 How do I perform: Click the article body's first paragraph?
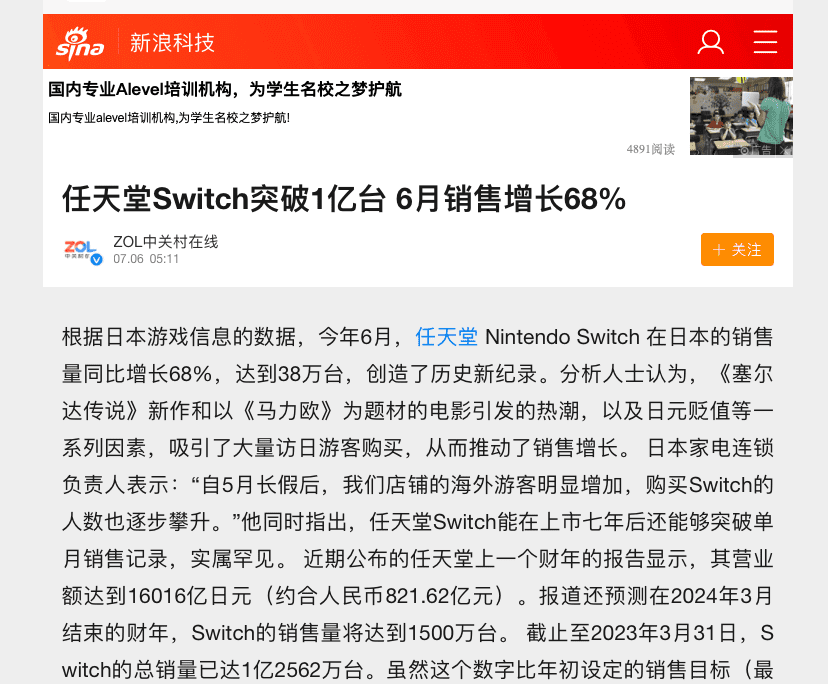click(418, 503)
